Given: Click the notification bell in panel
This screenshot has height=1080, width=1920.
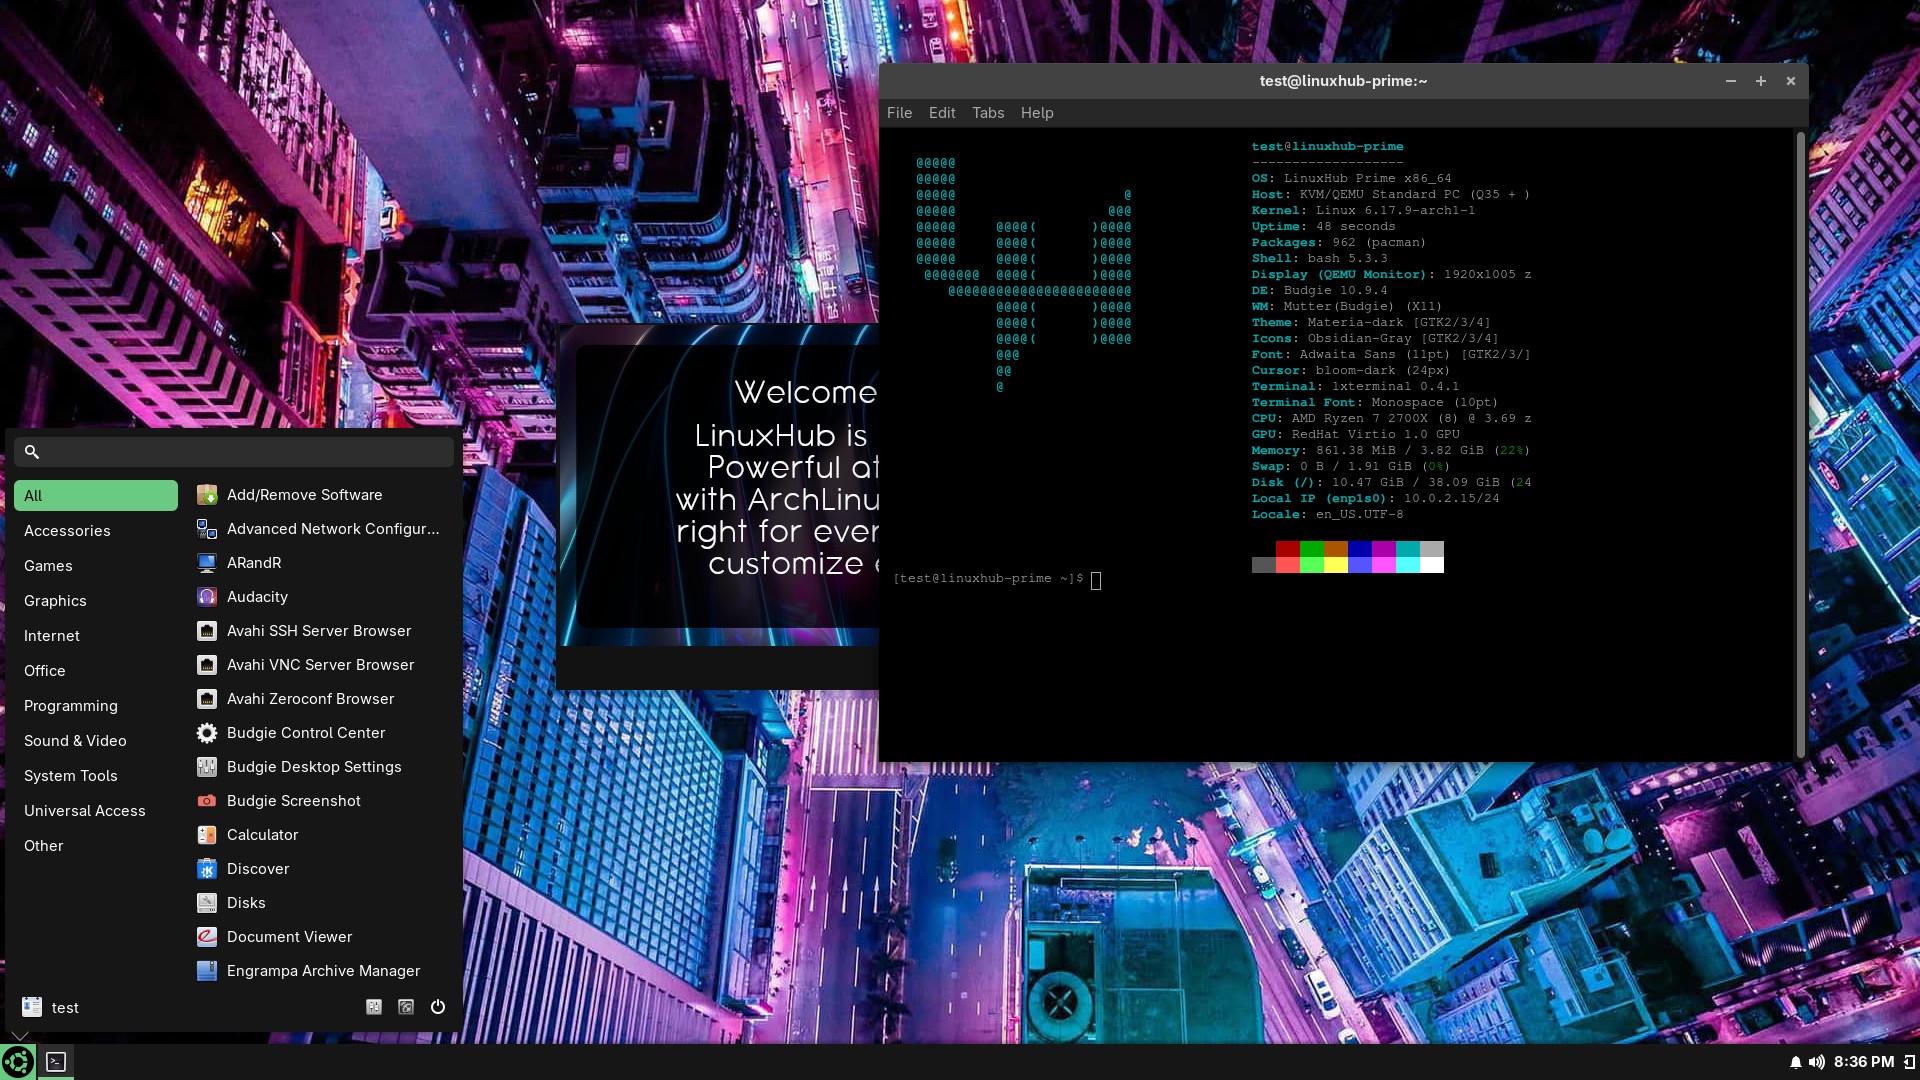Looking at the screenshot, I should coord(1795,1062).
